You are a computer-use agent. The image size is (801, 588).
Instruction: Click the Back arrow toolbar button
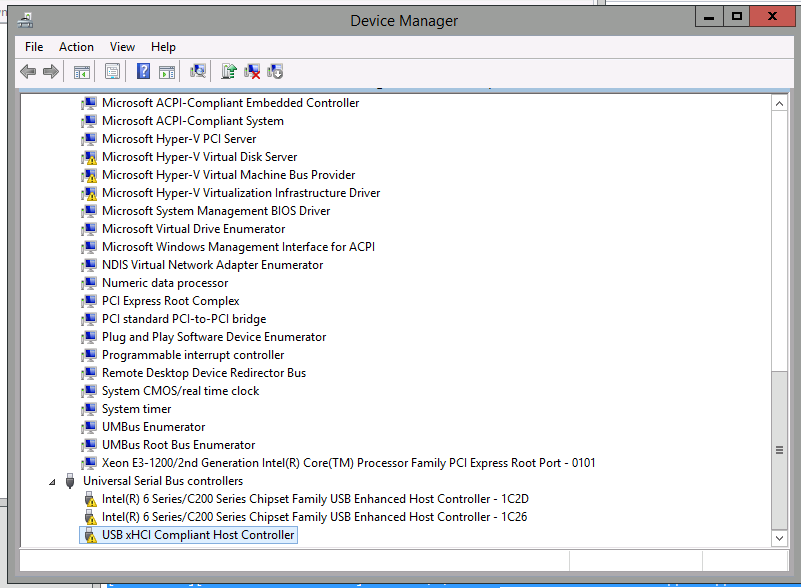[28, 72]
